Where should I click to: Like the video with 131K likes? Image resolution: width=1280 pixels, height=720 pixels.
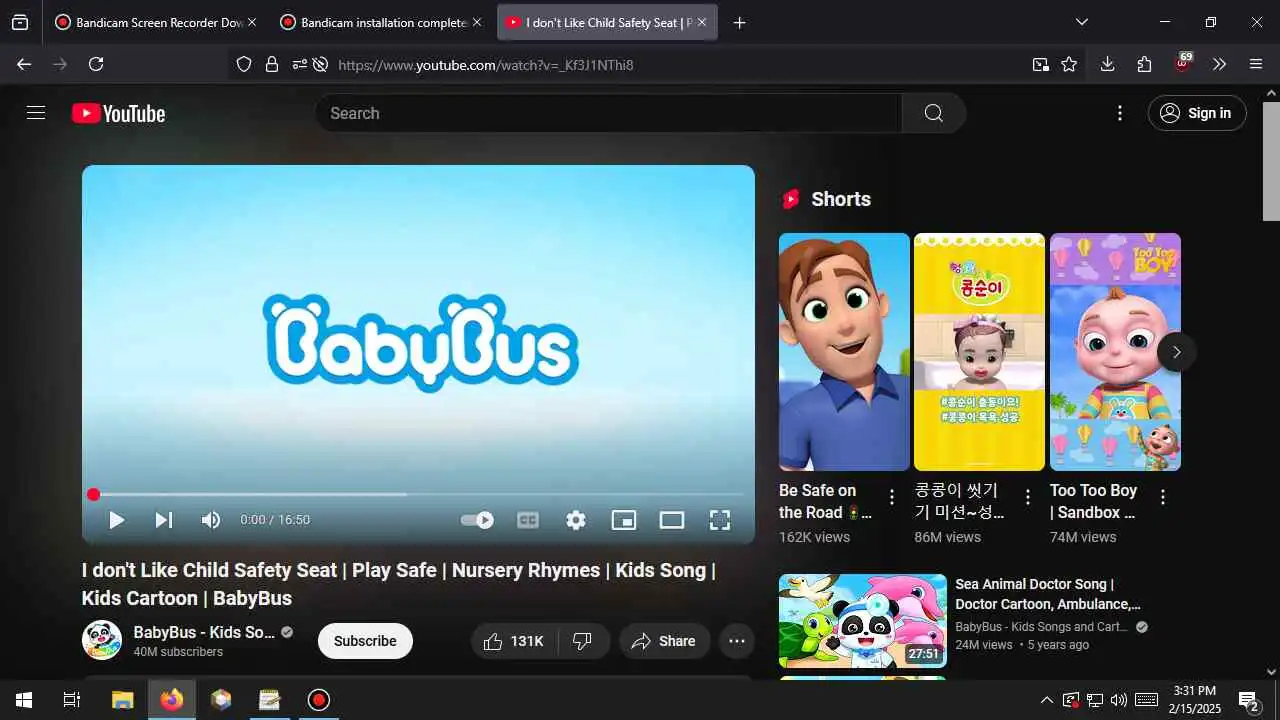pos(513,641)
